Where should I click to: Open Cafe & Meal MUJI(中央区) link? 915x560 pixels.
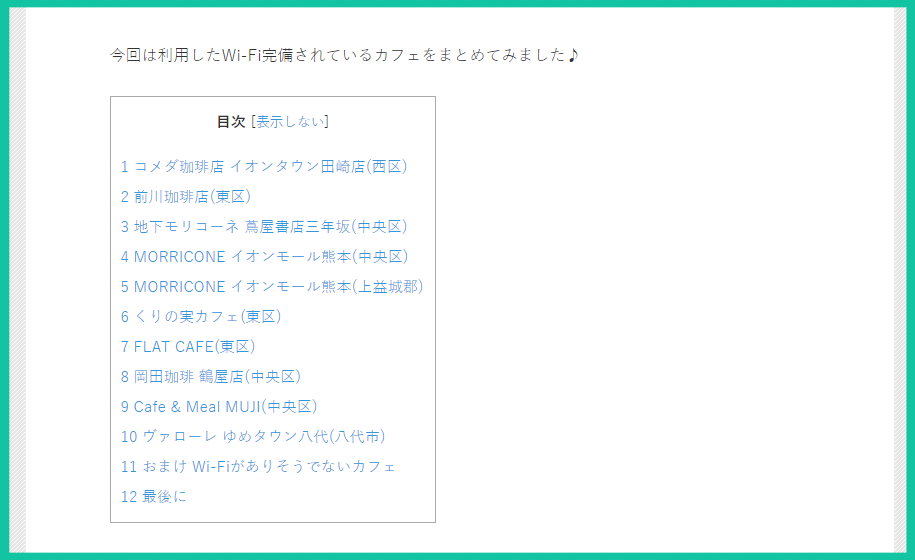click(219, 407)
